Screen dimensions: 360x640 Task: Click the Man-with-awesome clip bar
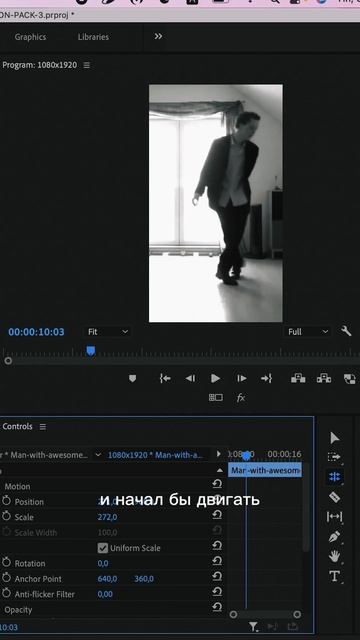pos(265,470)
